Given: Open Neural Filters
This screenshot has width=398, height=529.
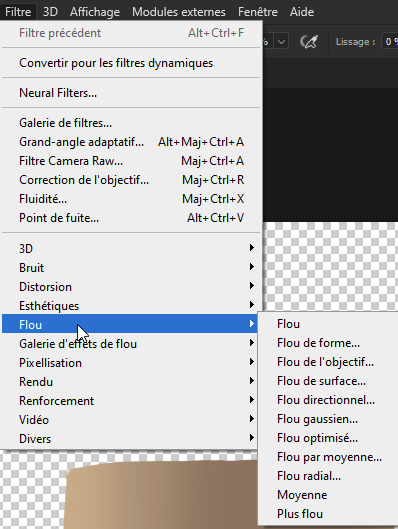Looking at the screenshot, I should tap(131, 93).
